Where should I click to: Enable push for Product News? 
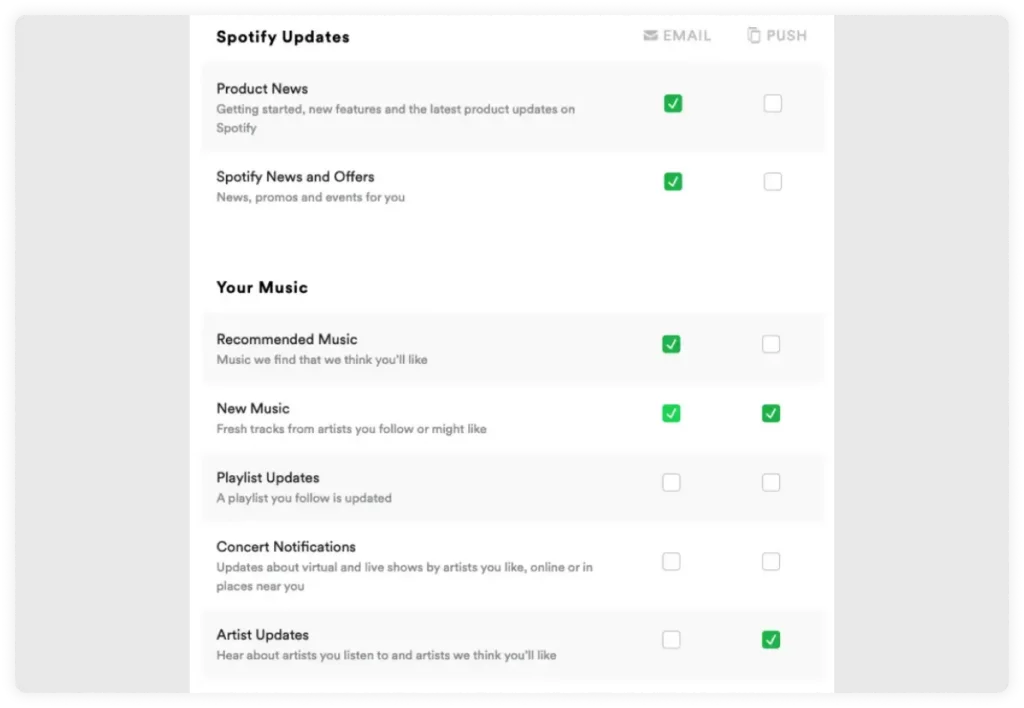(773, 103)
